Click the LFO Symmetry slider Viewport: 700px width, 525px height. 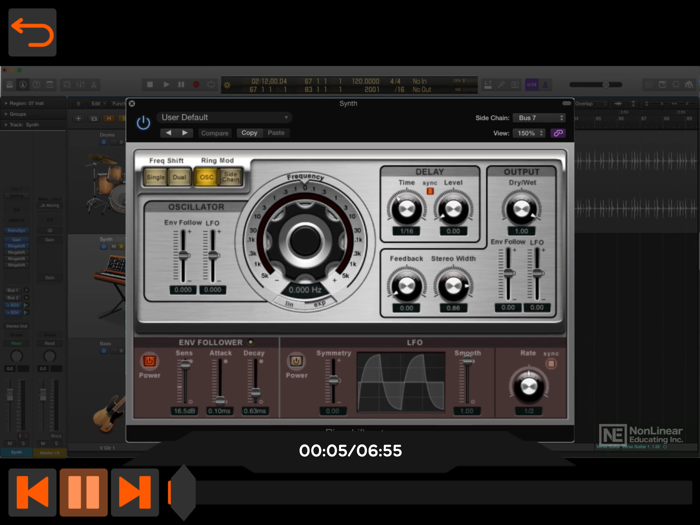[333, 381]
